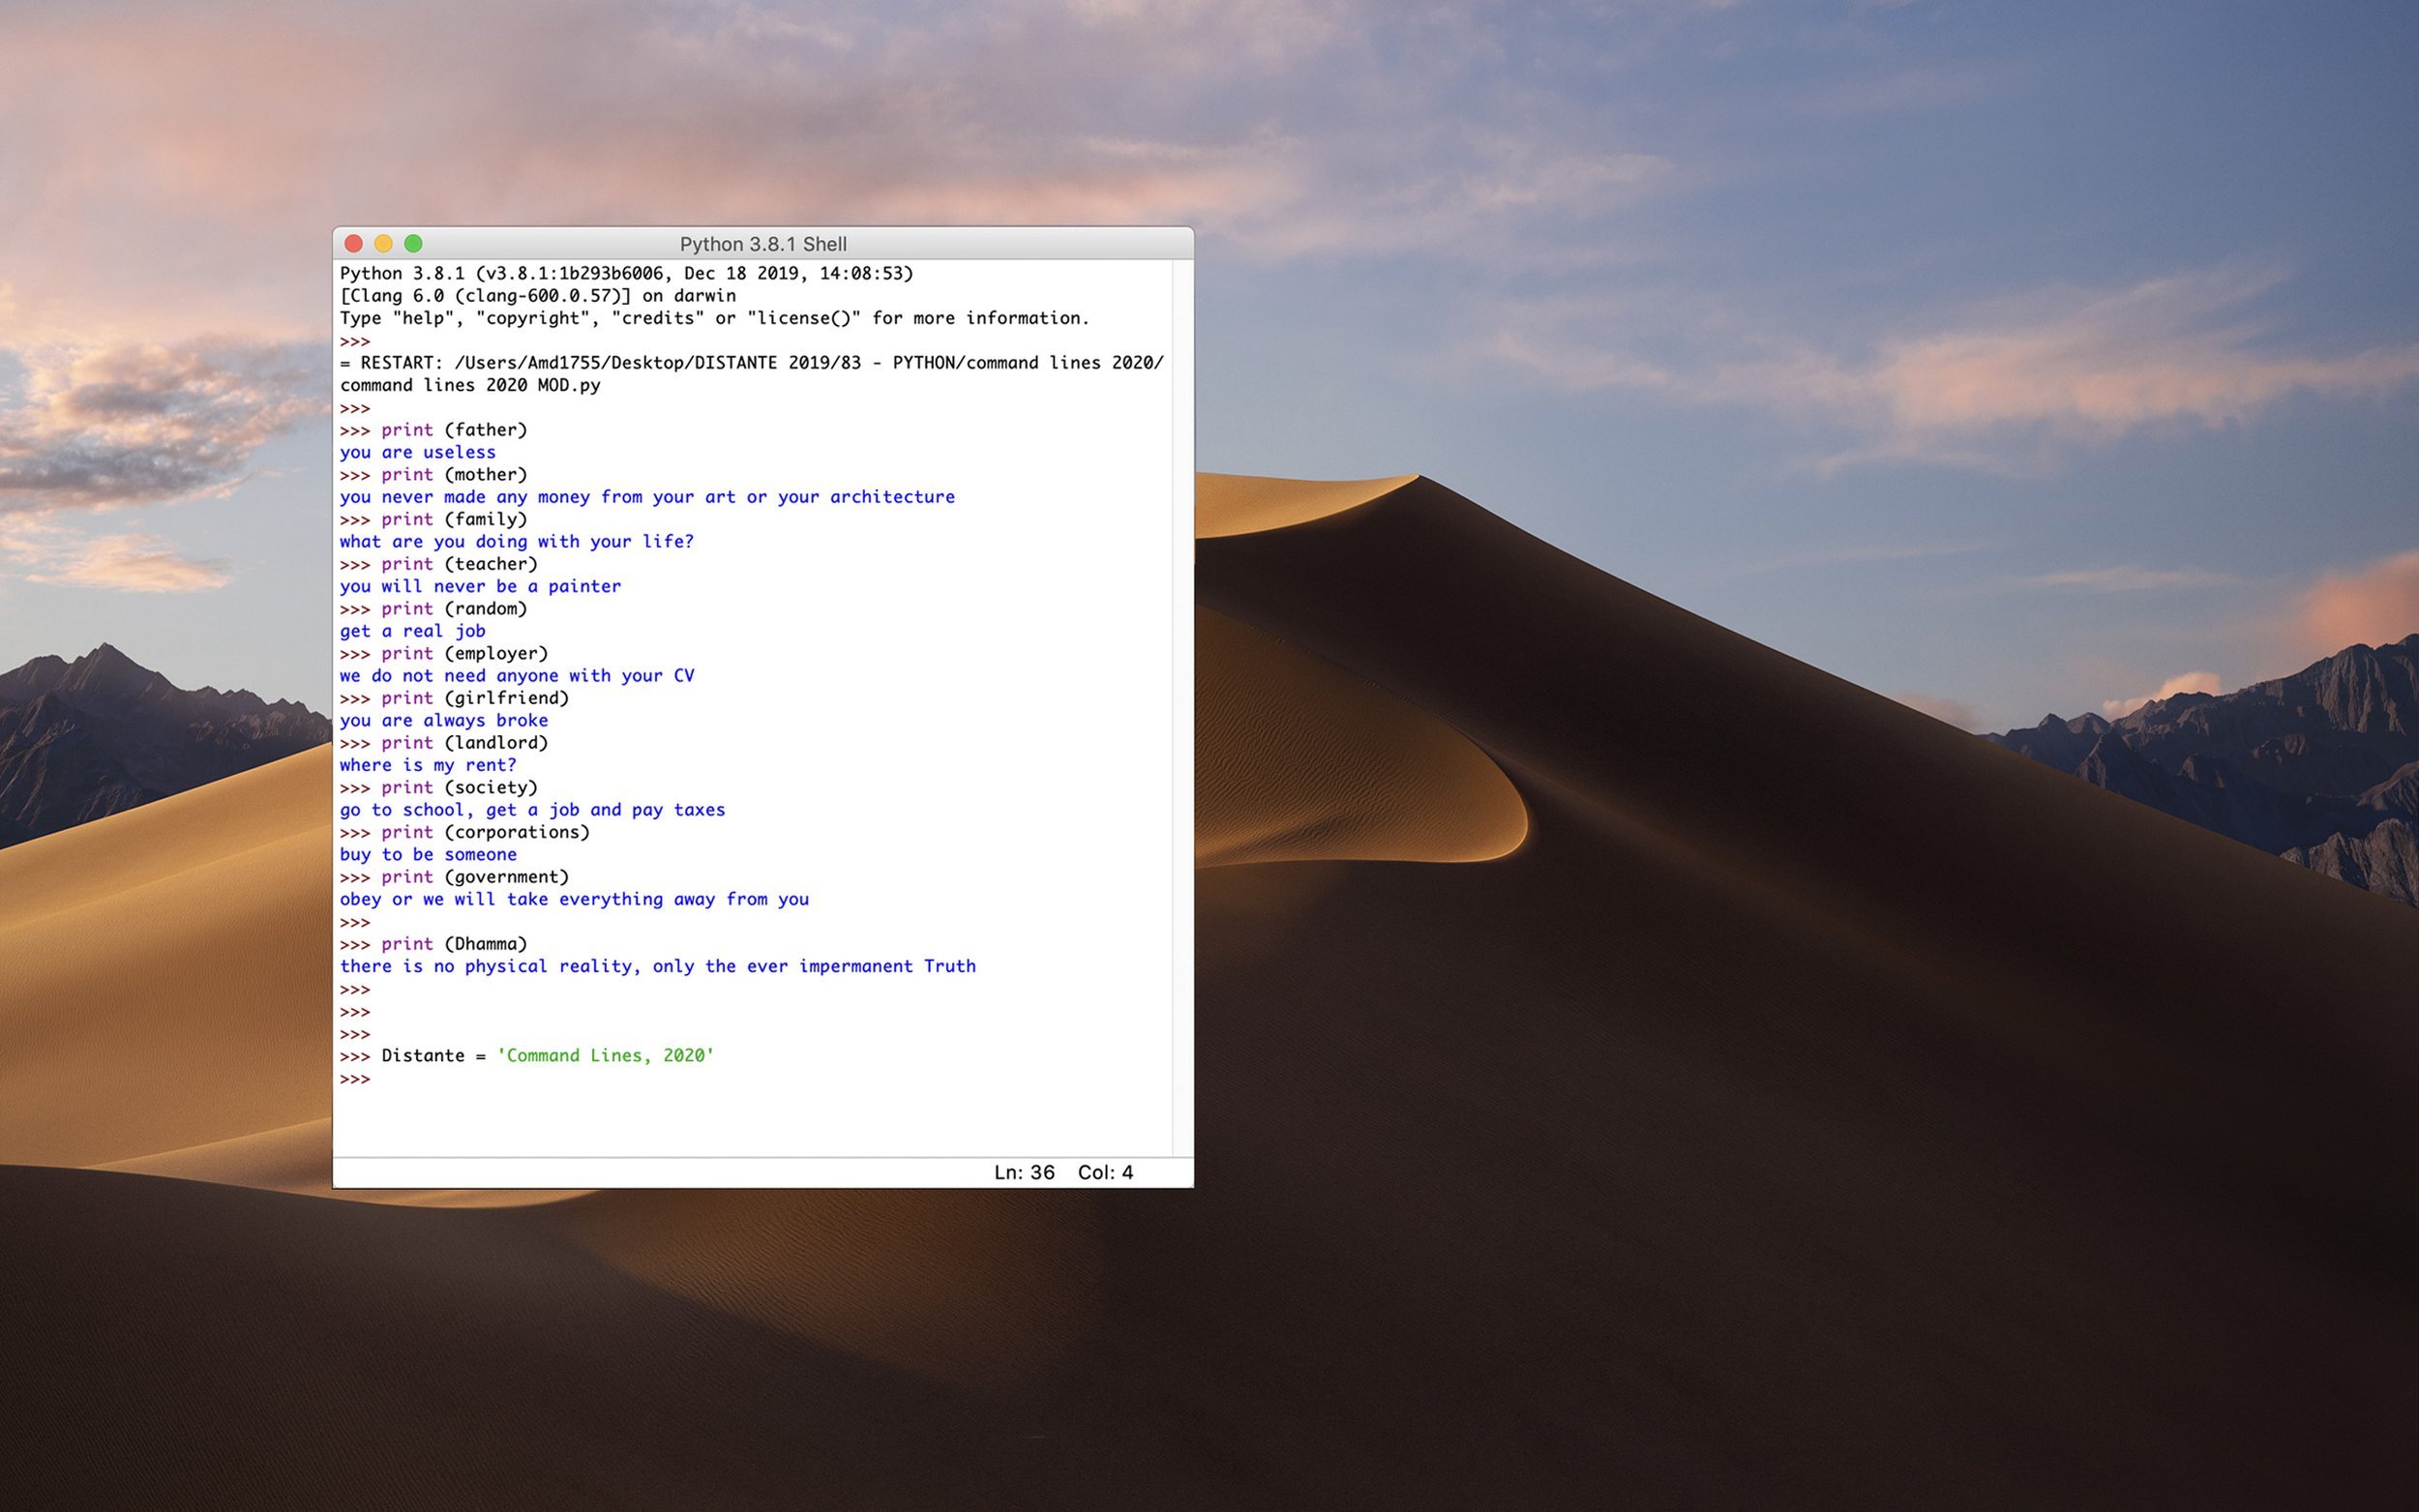This screenshot has height=1512, width=2419.
Task: Click the 'you are useless' output line
Action: (x=417, y=452)
